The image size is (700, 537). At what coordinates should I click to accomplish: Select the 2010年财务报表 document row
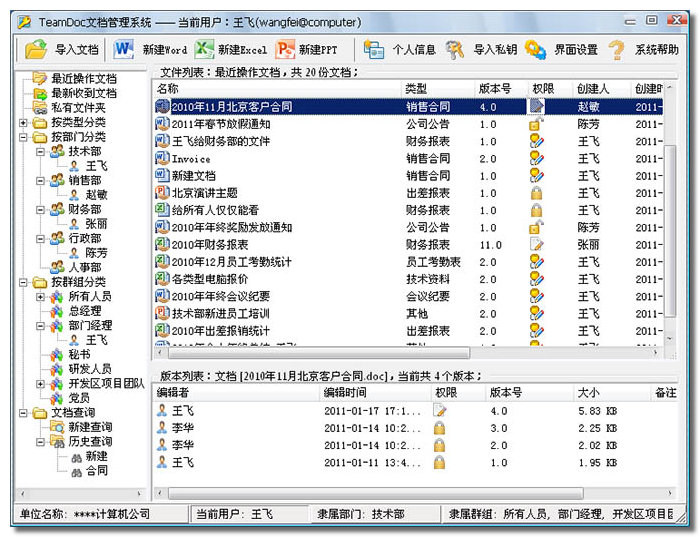coord(210,244)
